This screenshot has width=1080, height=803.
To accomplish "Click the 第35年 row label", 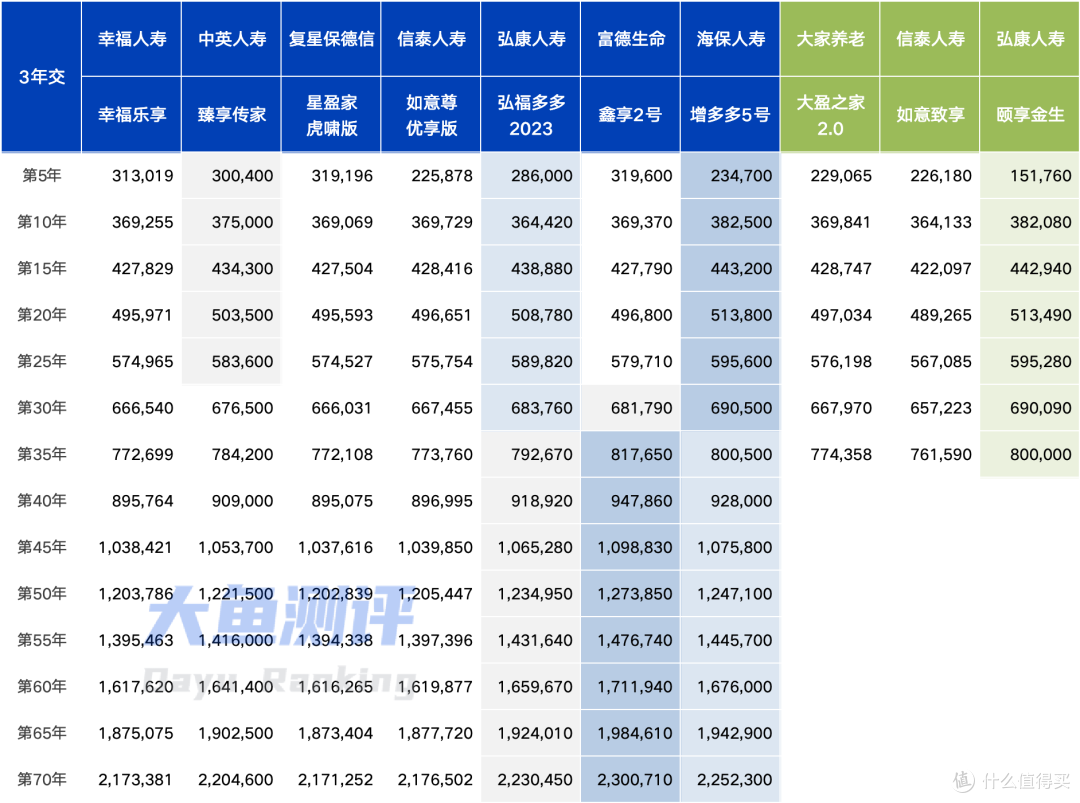I will [42, 455].
